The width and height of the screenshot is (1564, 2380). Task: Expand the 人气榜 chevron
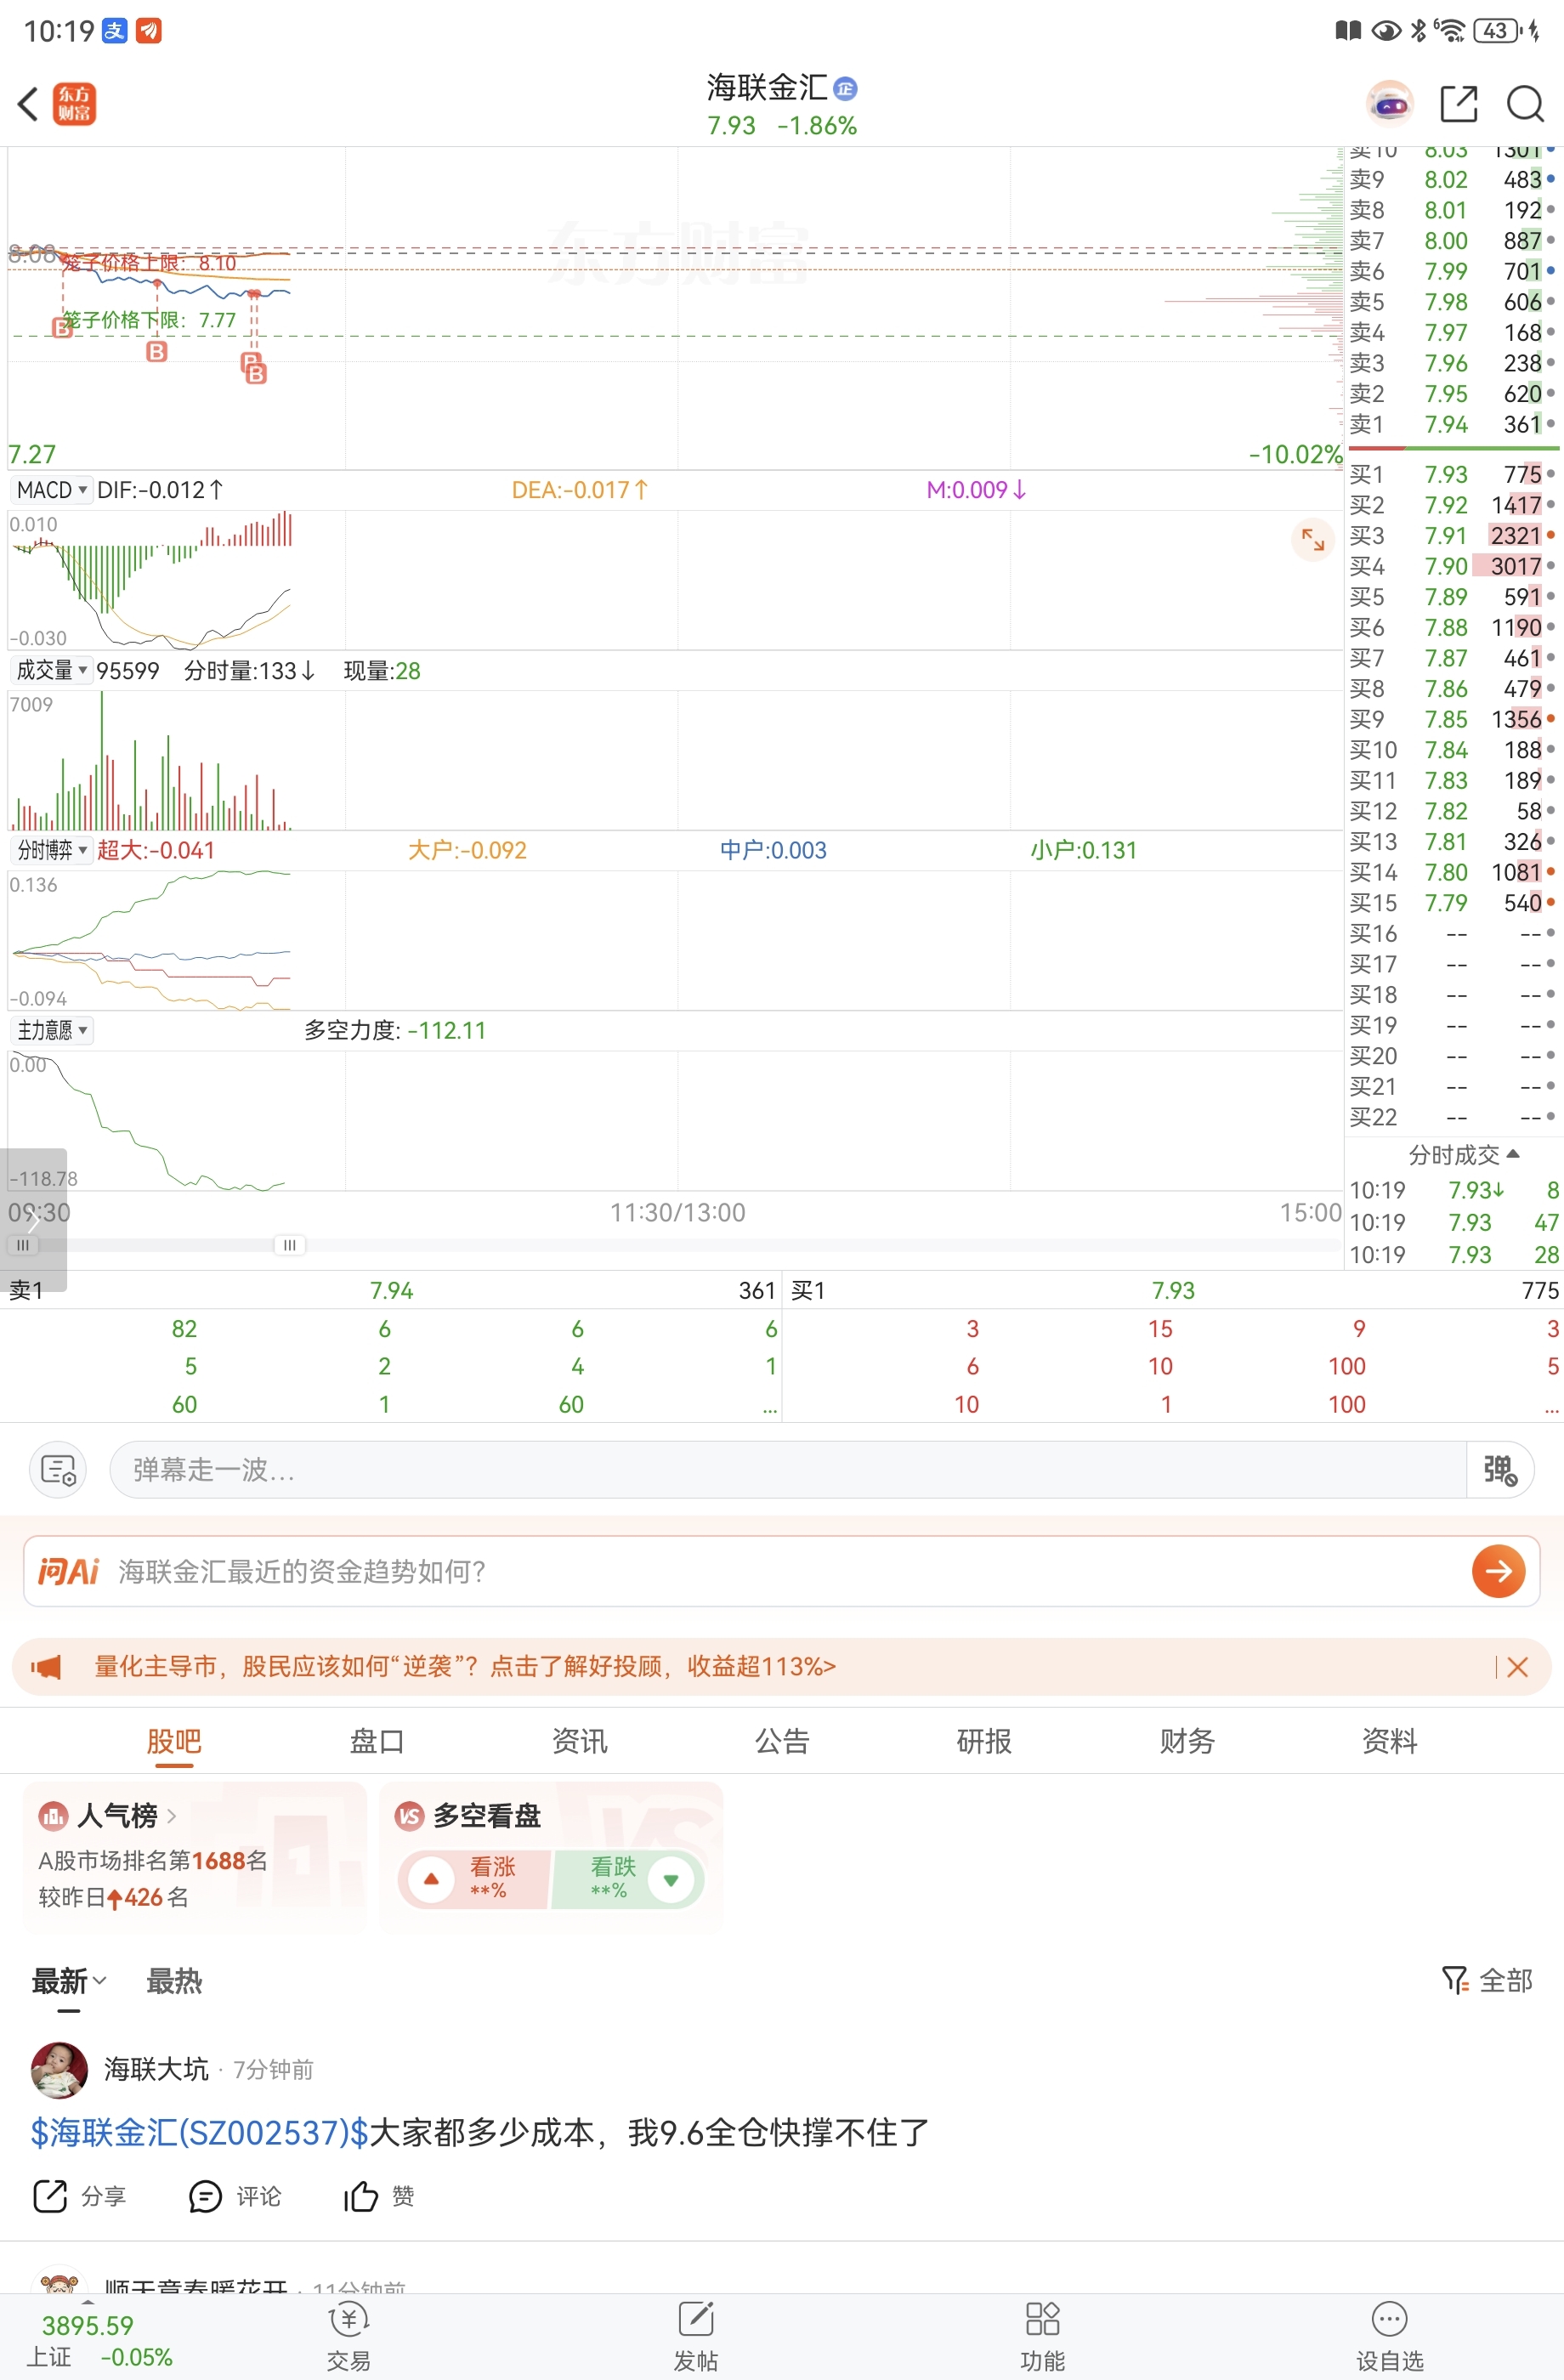[172, 1815]
